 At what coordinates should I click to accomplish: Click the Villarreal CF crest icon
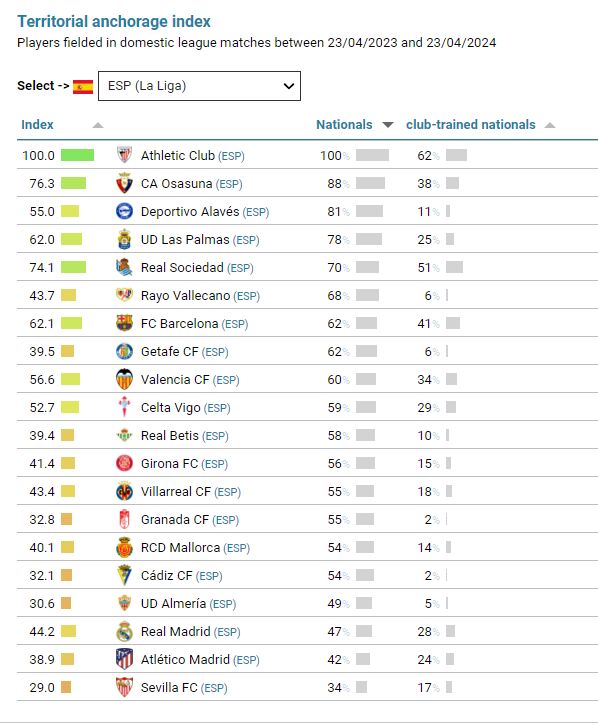point(124,492)
